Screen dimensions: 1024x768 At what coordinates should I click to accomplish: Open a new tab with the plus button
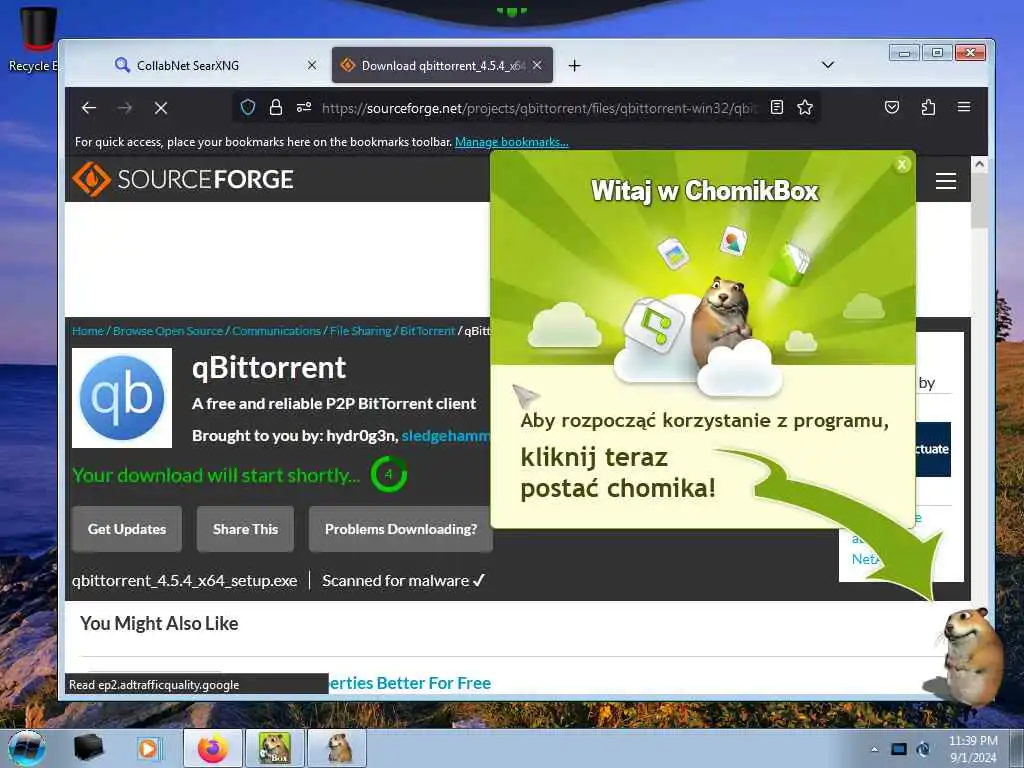(x=574, y=65)
